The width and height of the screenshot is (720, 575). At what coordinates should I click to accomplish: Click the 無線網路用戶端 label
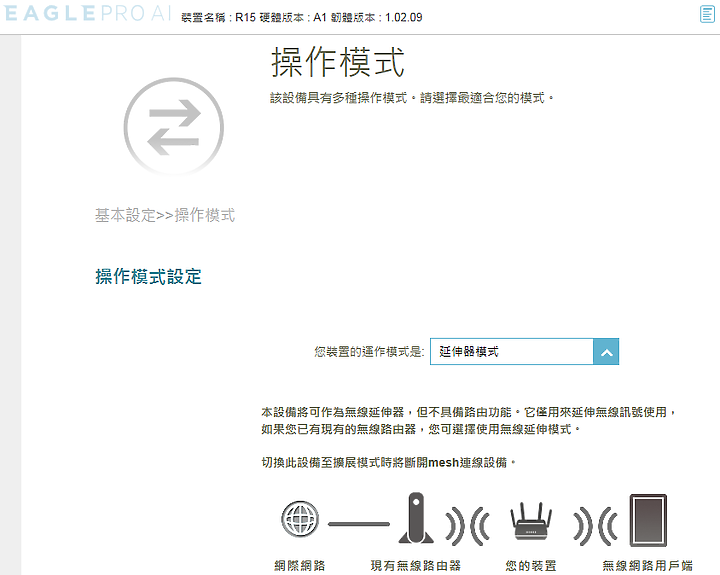point(647,565)
